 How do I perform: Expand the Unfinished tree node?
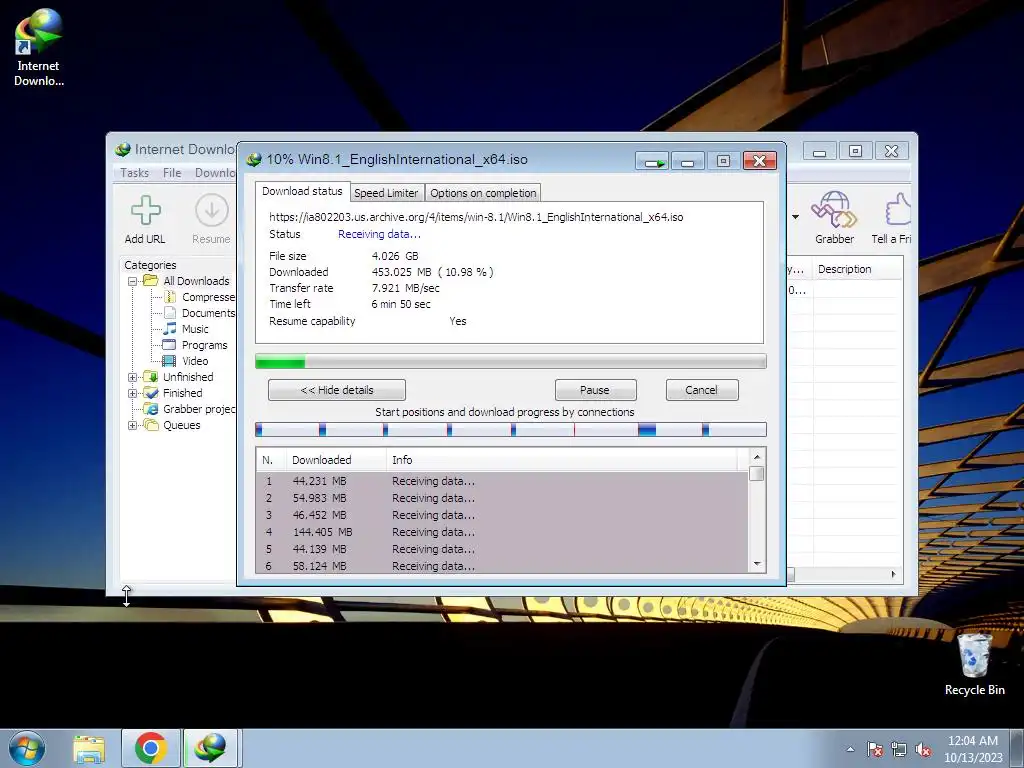click(132, 377)
